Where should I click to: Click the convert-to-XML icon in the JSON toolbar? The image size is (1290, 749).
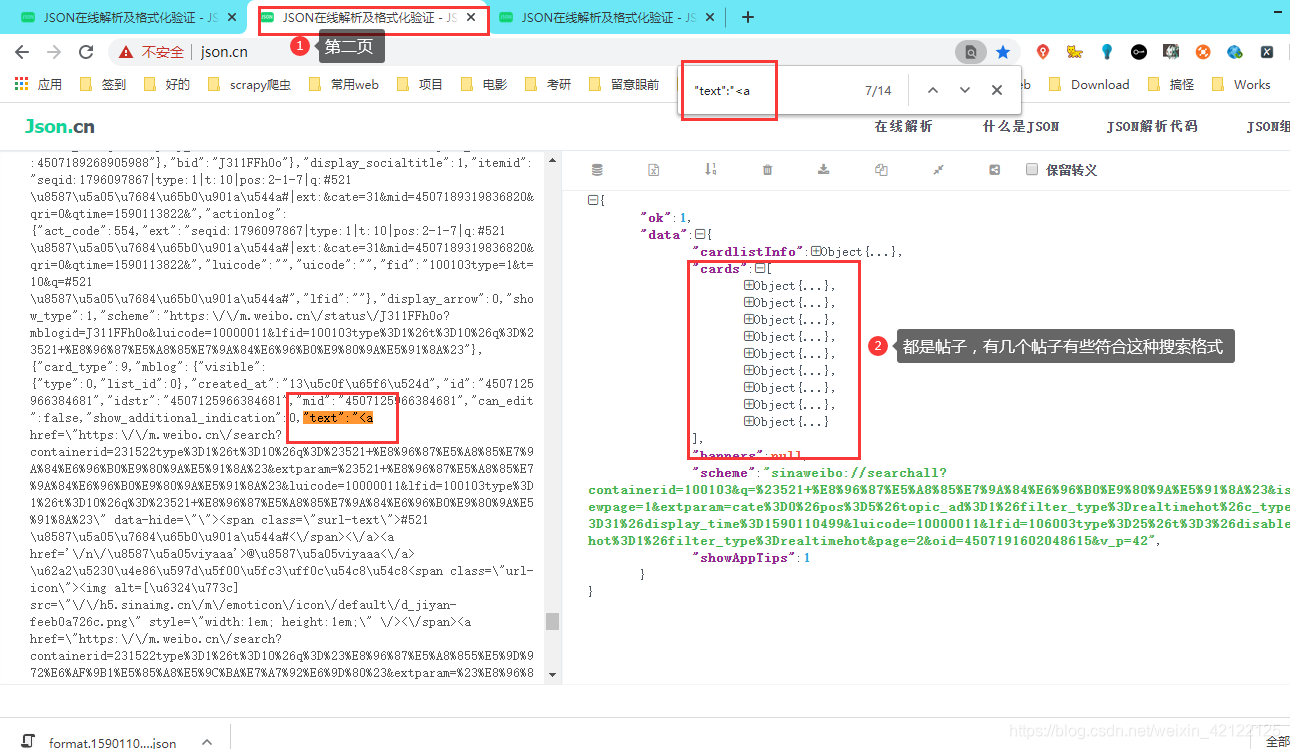pyautogui.click(x=654, y=170)
